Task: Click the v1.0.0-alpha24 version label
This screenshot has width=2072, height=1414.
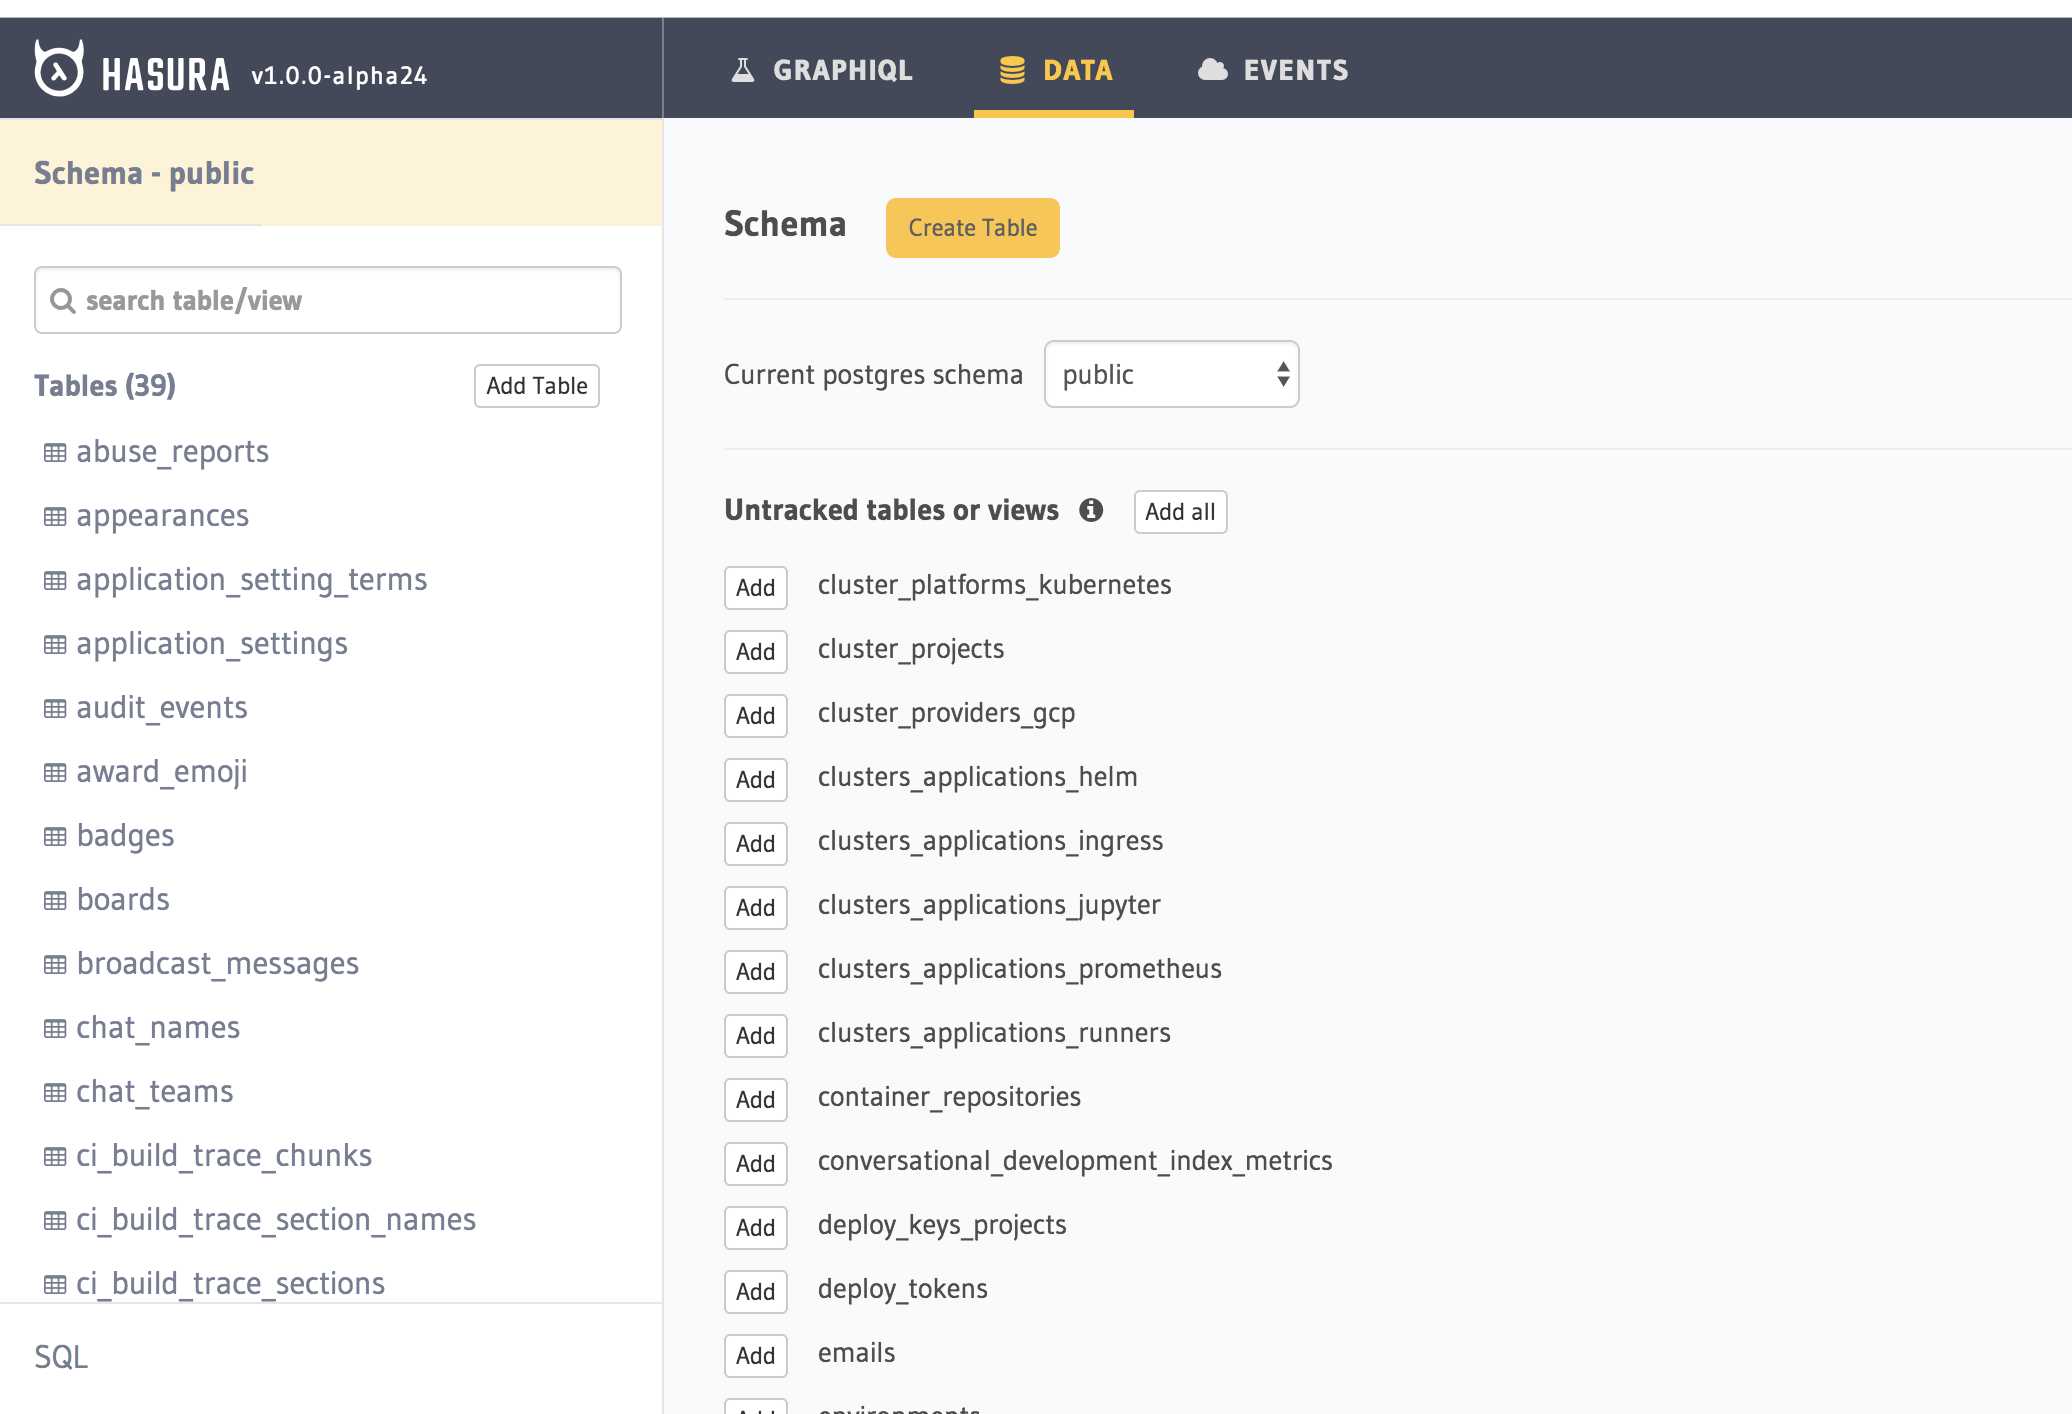Action: point(339,76)
